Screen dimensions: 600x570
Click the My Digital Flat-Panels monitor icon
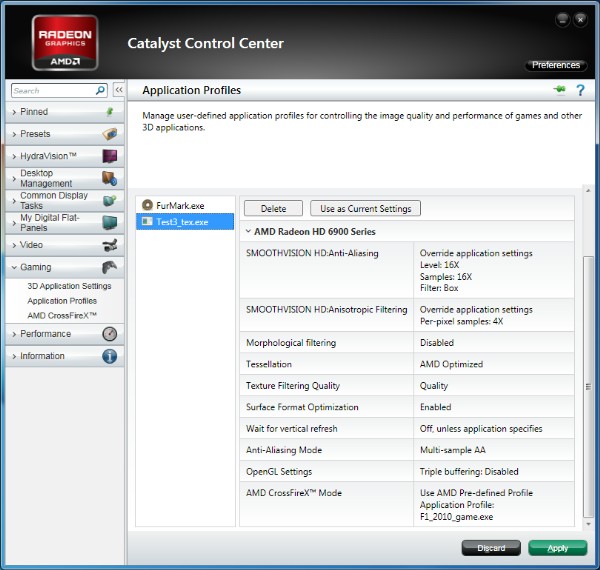pyautogui.click(x=110, y=223)
